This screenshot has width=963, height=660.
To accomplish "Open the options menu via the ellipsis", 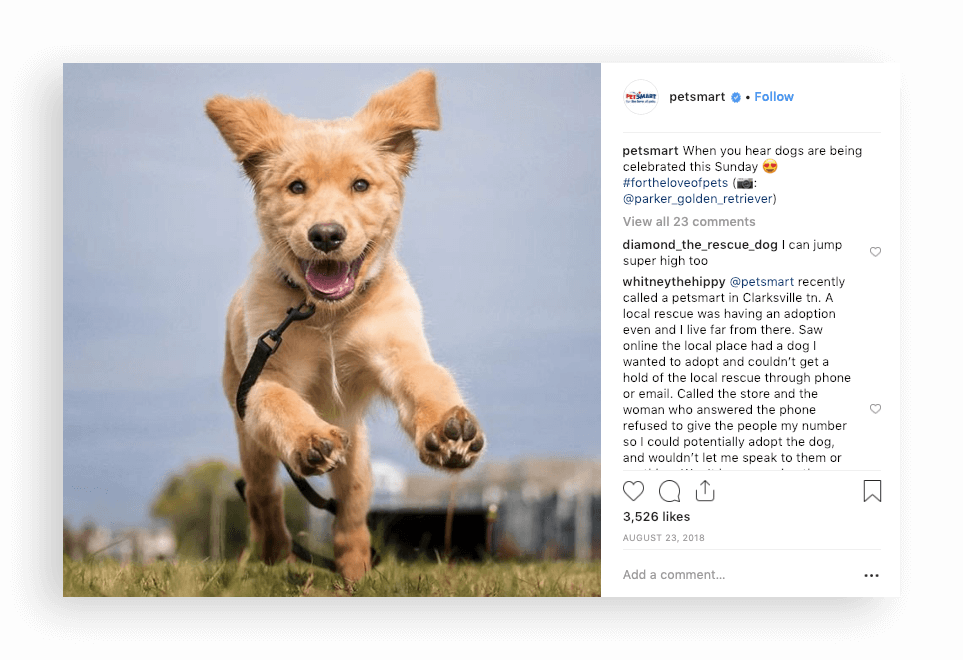I will [x=871, y=575].
